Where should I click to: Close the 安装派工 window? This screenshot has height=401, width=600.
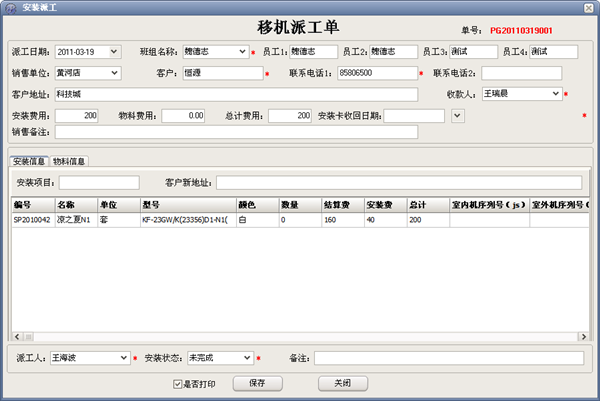[x=587, y=7]
